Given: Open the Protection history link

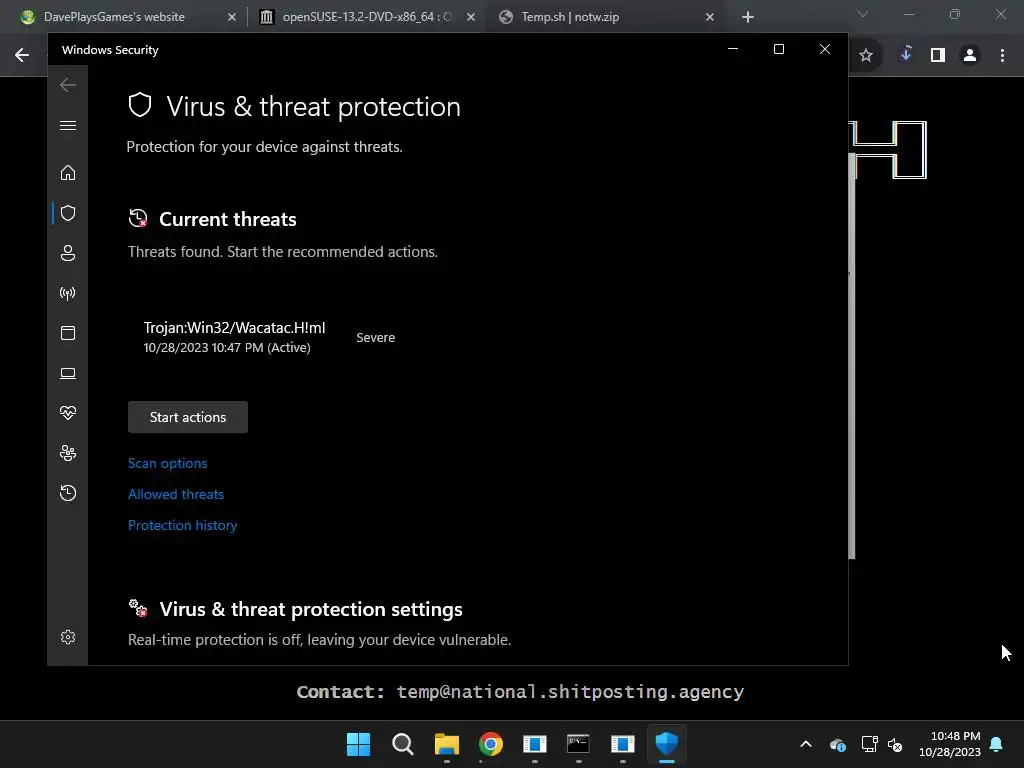Looking at the screenshot, I should click(183, 525).
